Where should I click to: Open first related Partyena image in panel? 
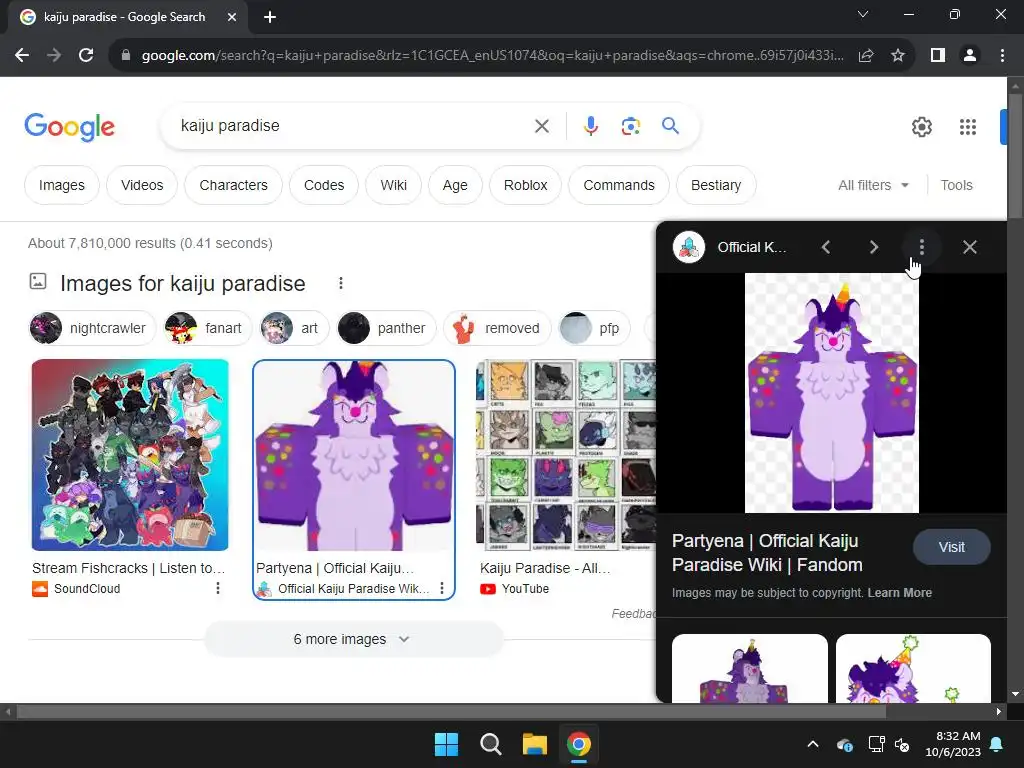750,668
